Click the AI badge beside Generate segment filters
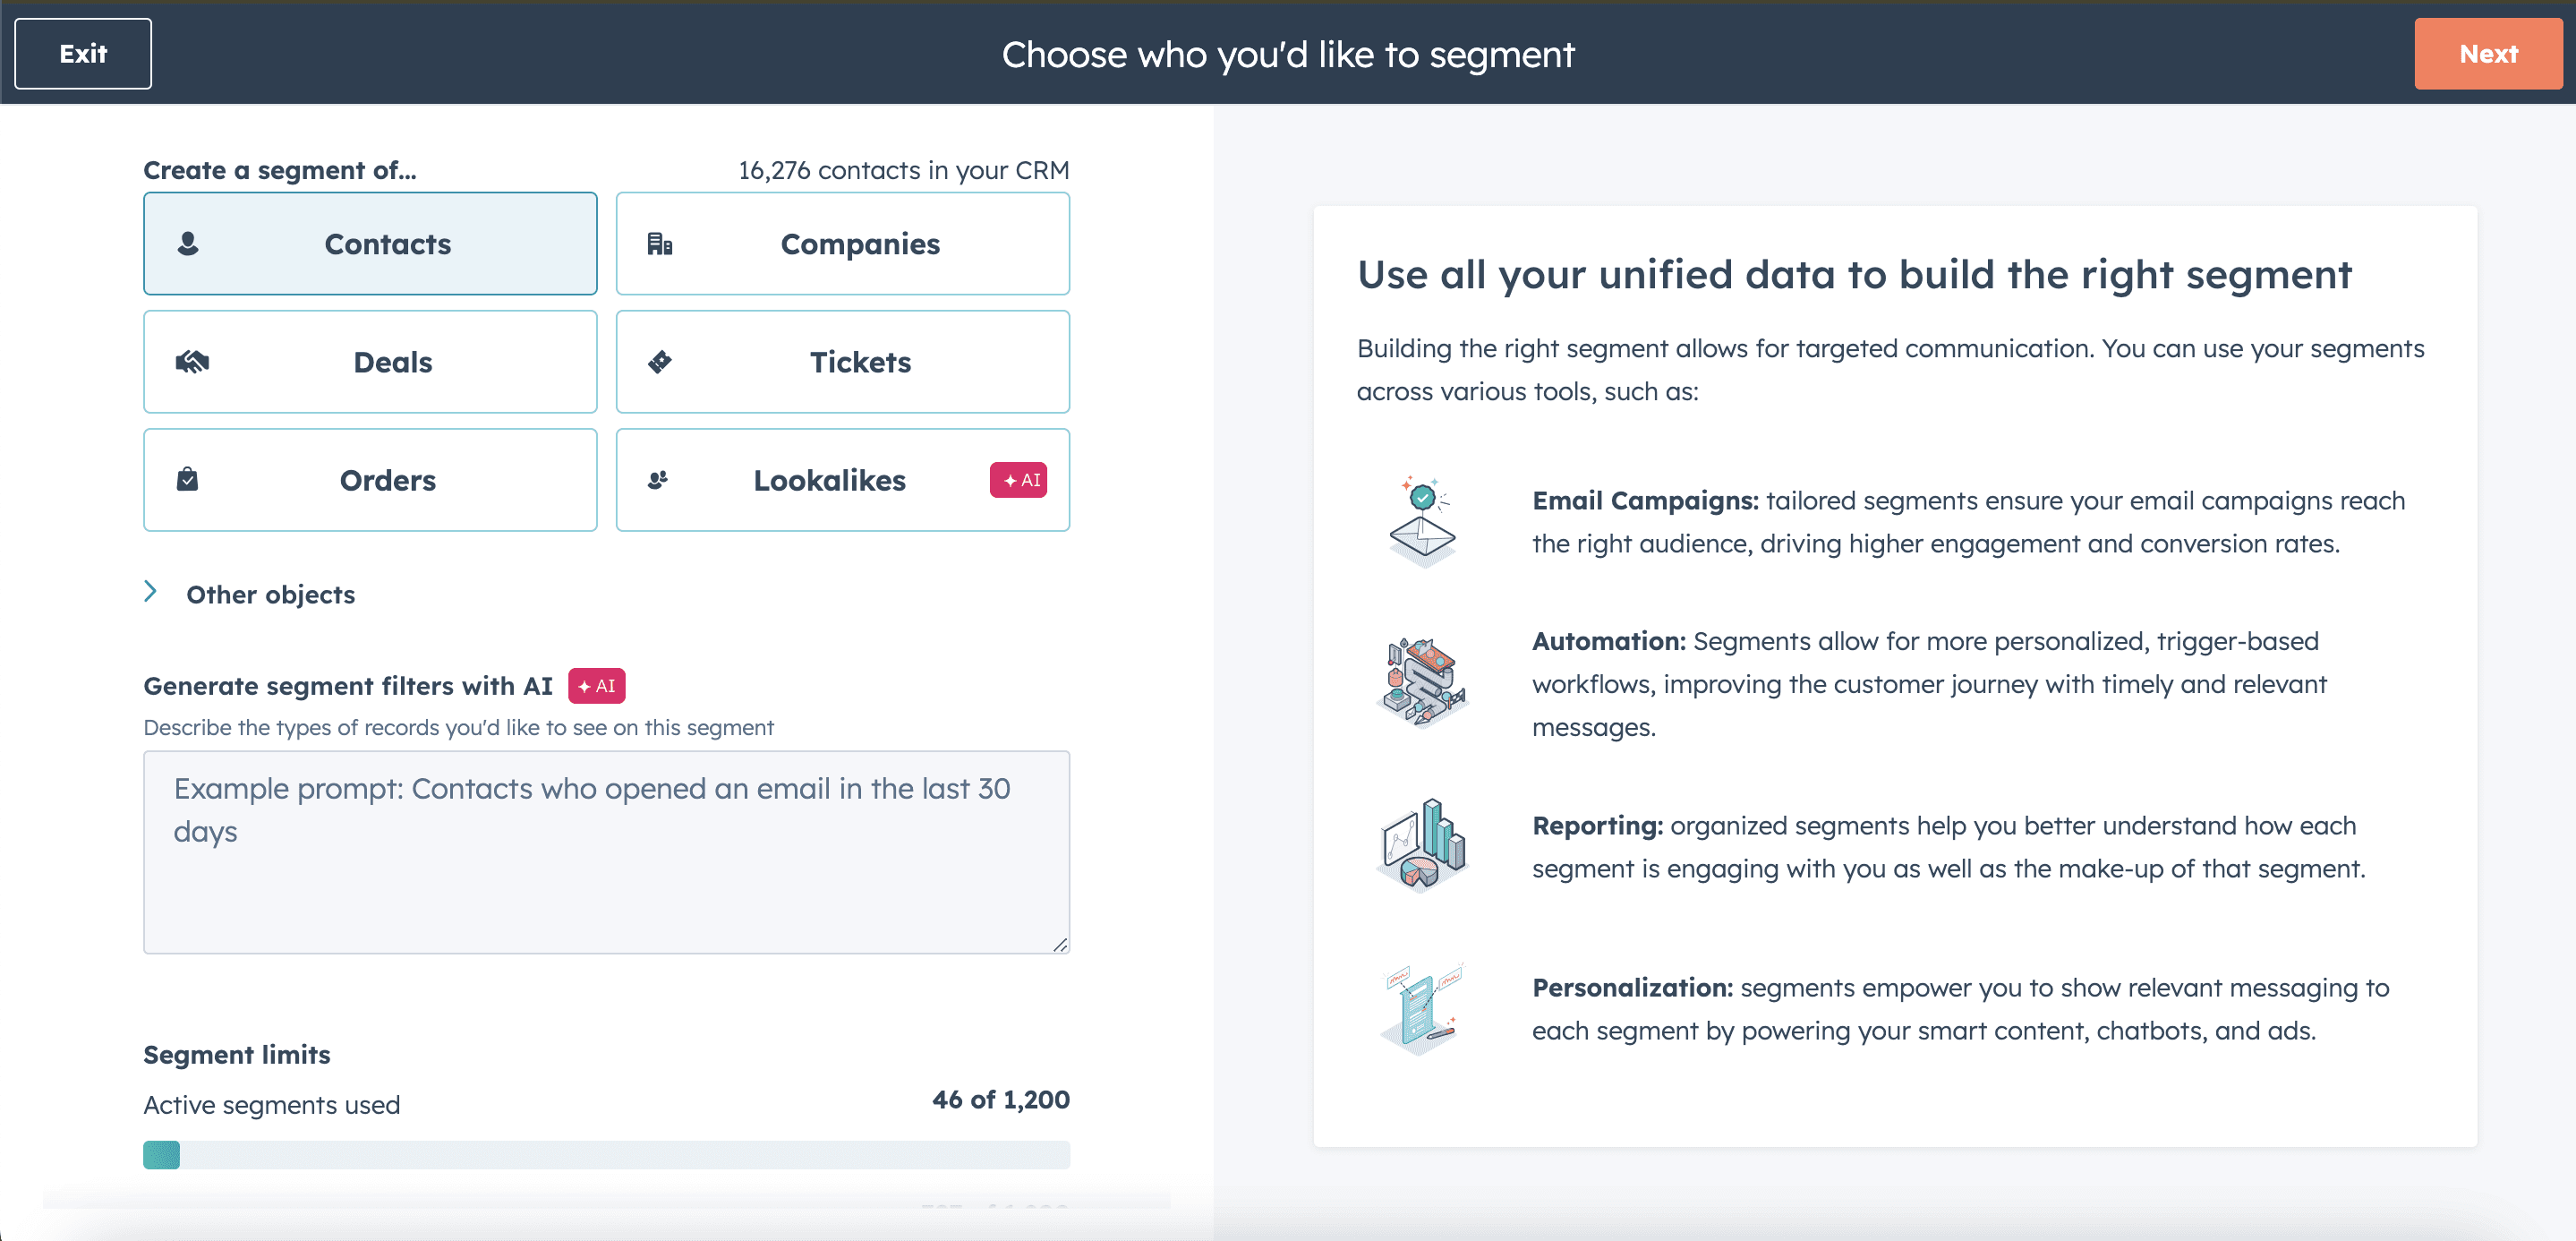Screen dimensions: 2576x1241 (x=596, y=686)
